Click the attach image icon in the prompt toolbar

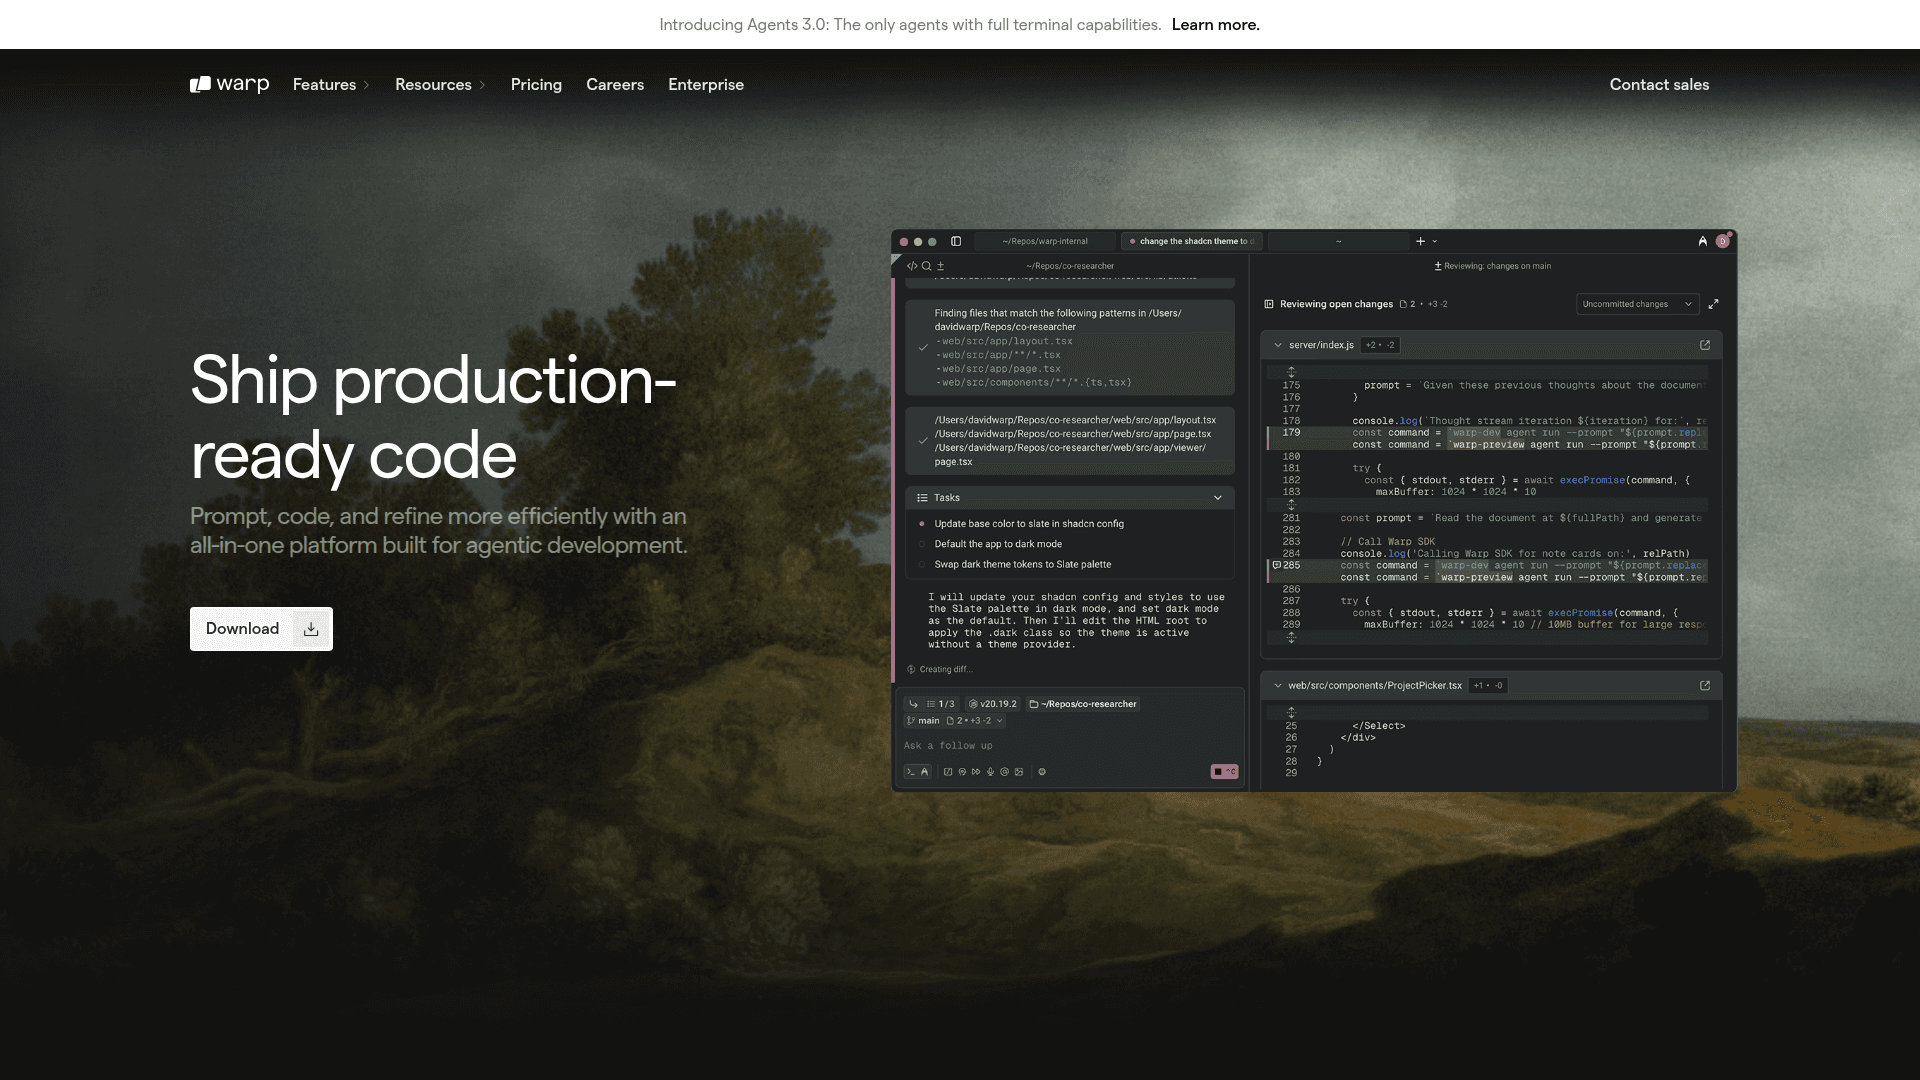1019,772
